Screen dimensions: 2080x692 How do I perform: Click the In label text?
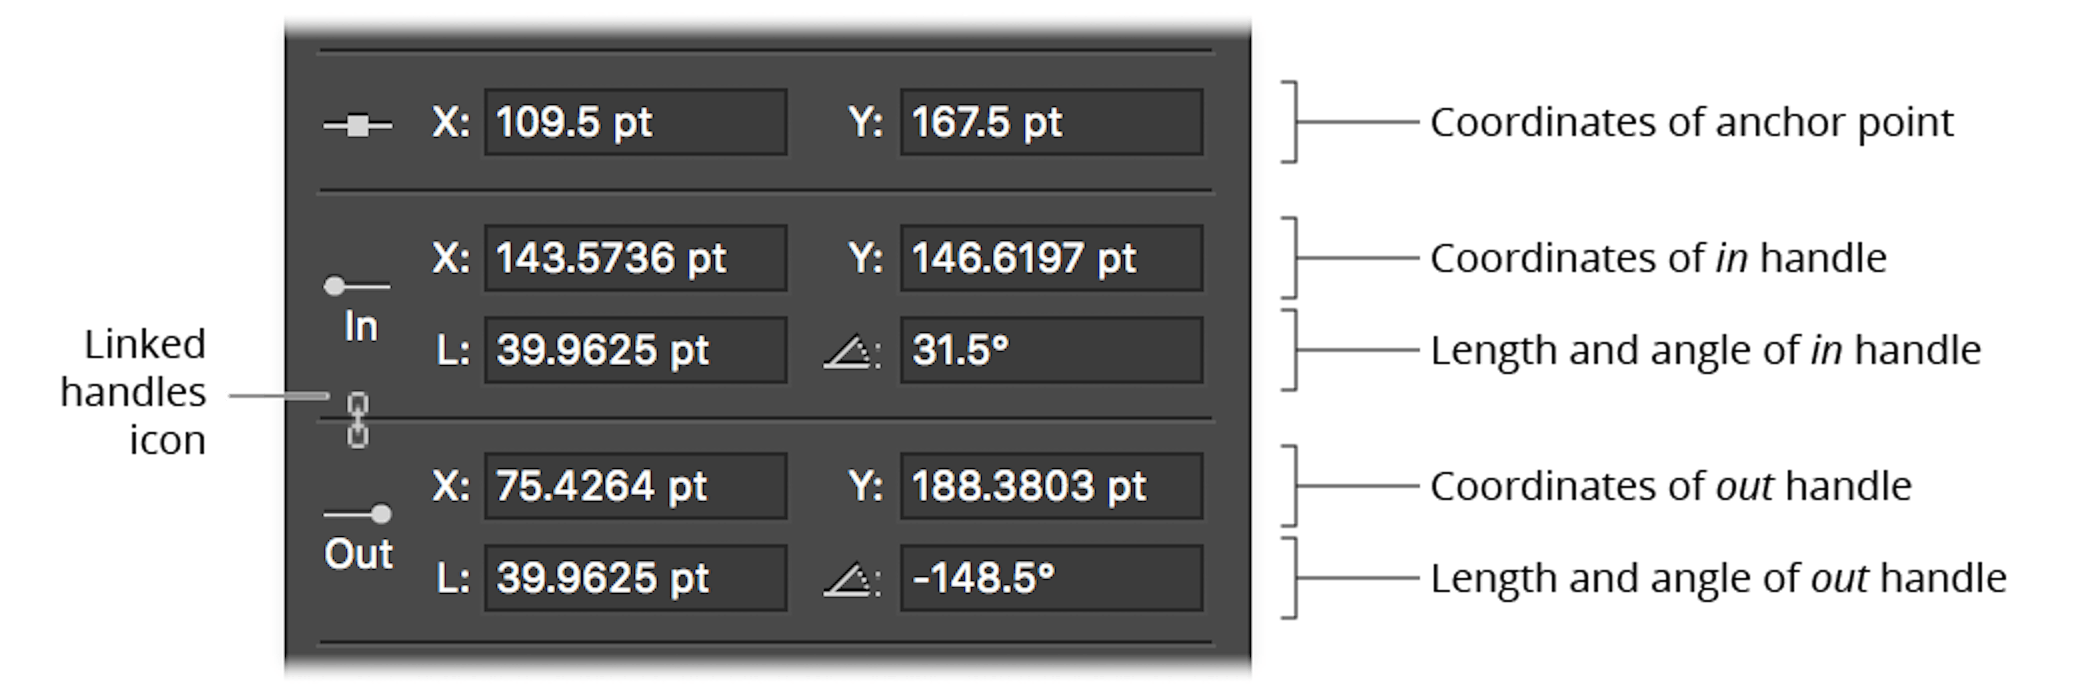pos(360,327)
